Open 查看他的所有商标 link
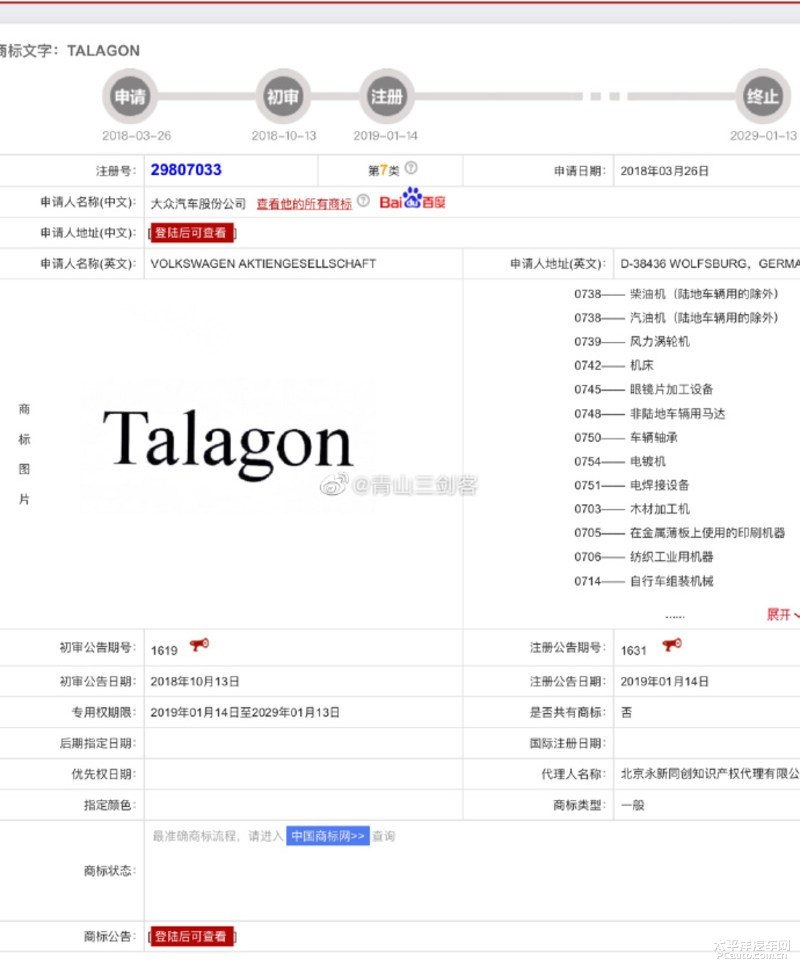 tap(304, 204)
